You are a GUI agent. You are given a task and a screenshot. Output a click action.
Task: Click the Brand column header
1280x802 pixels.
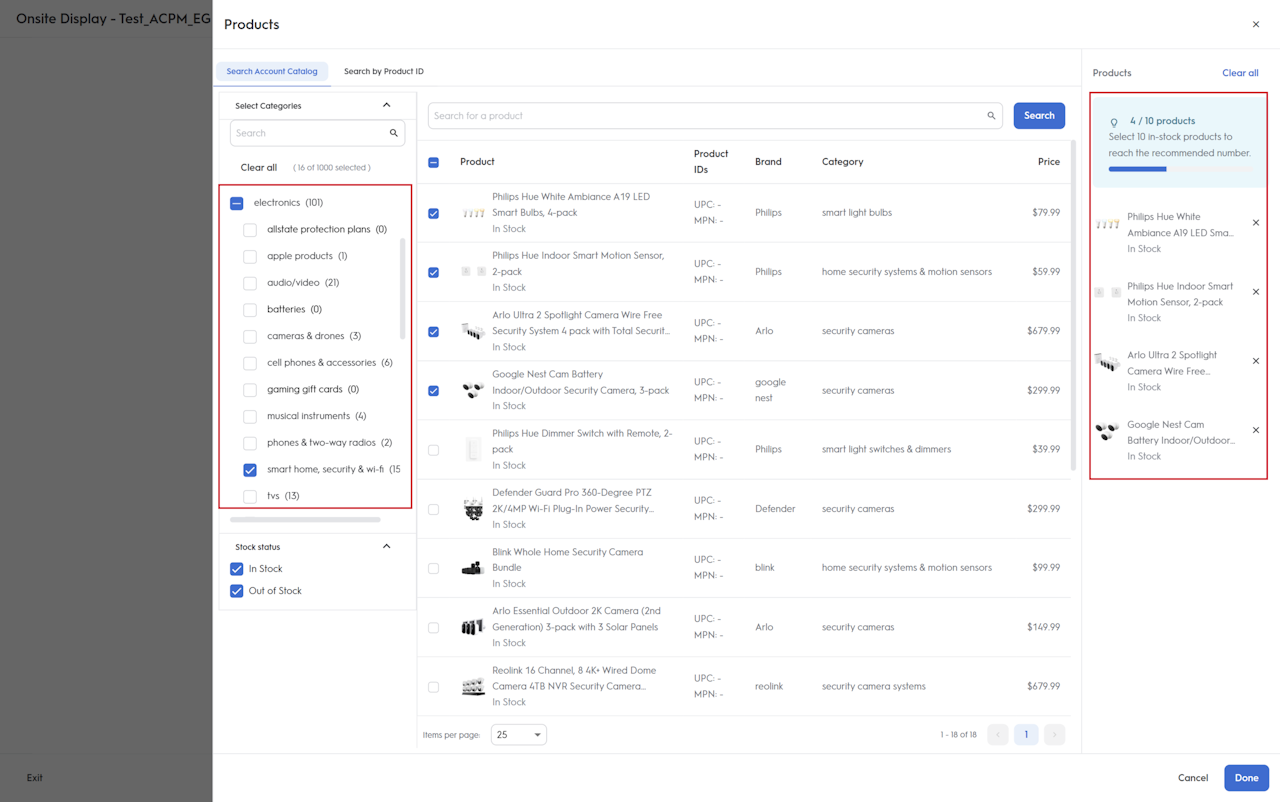tap(768, 162)
